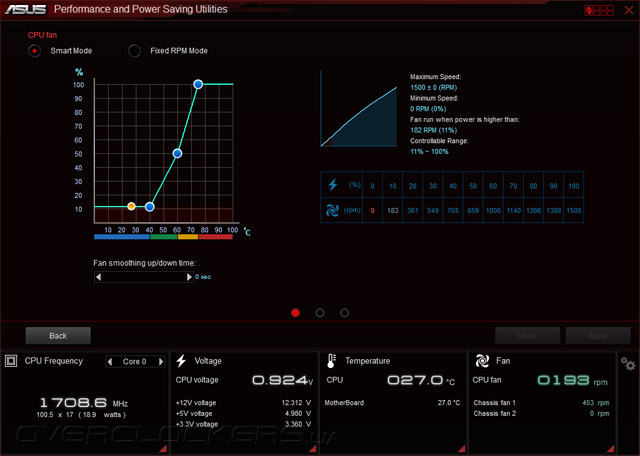Click the 100% point on fan curve
640x456 pixels.
(198, 84)
